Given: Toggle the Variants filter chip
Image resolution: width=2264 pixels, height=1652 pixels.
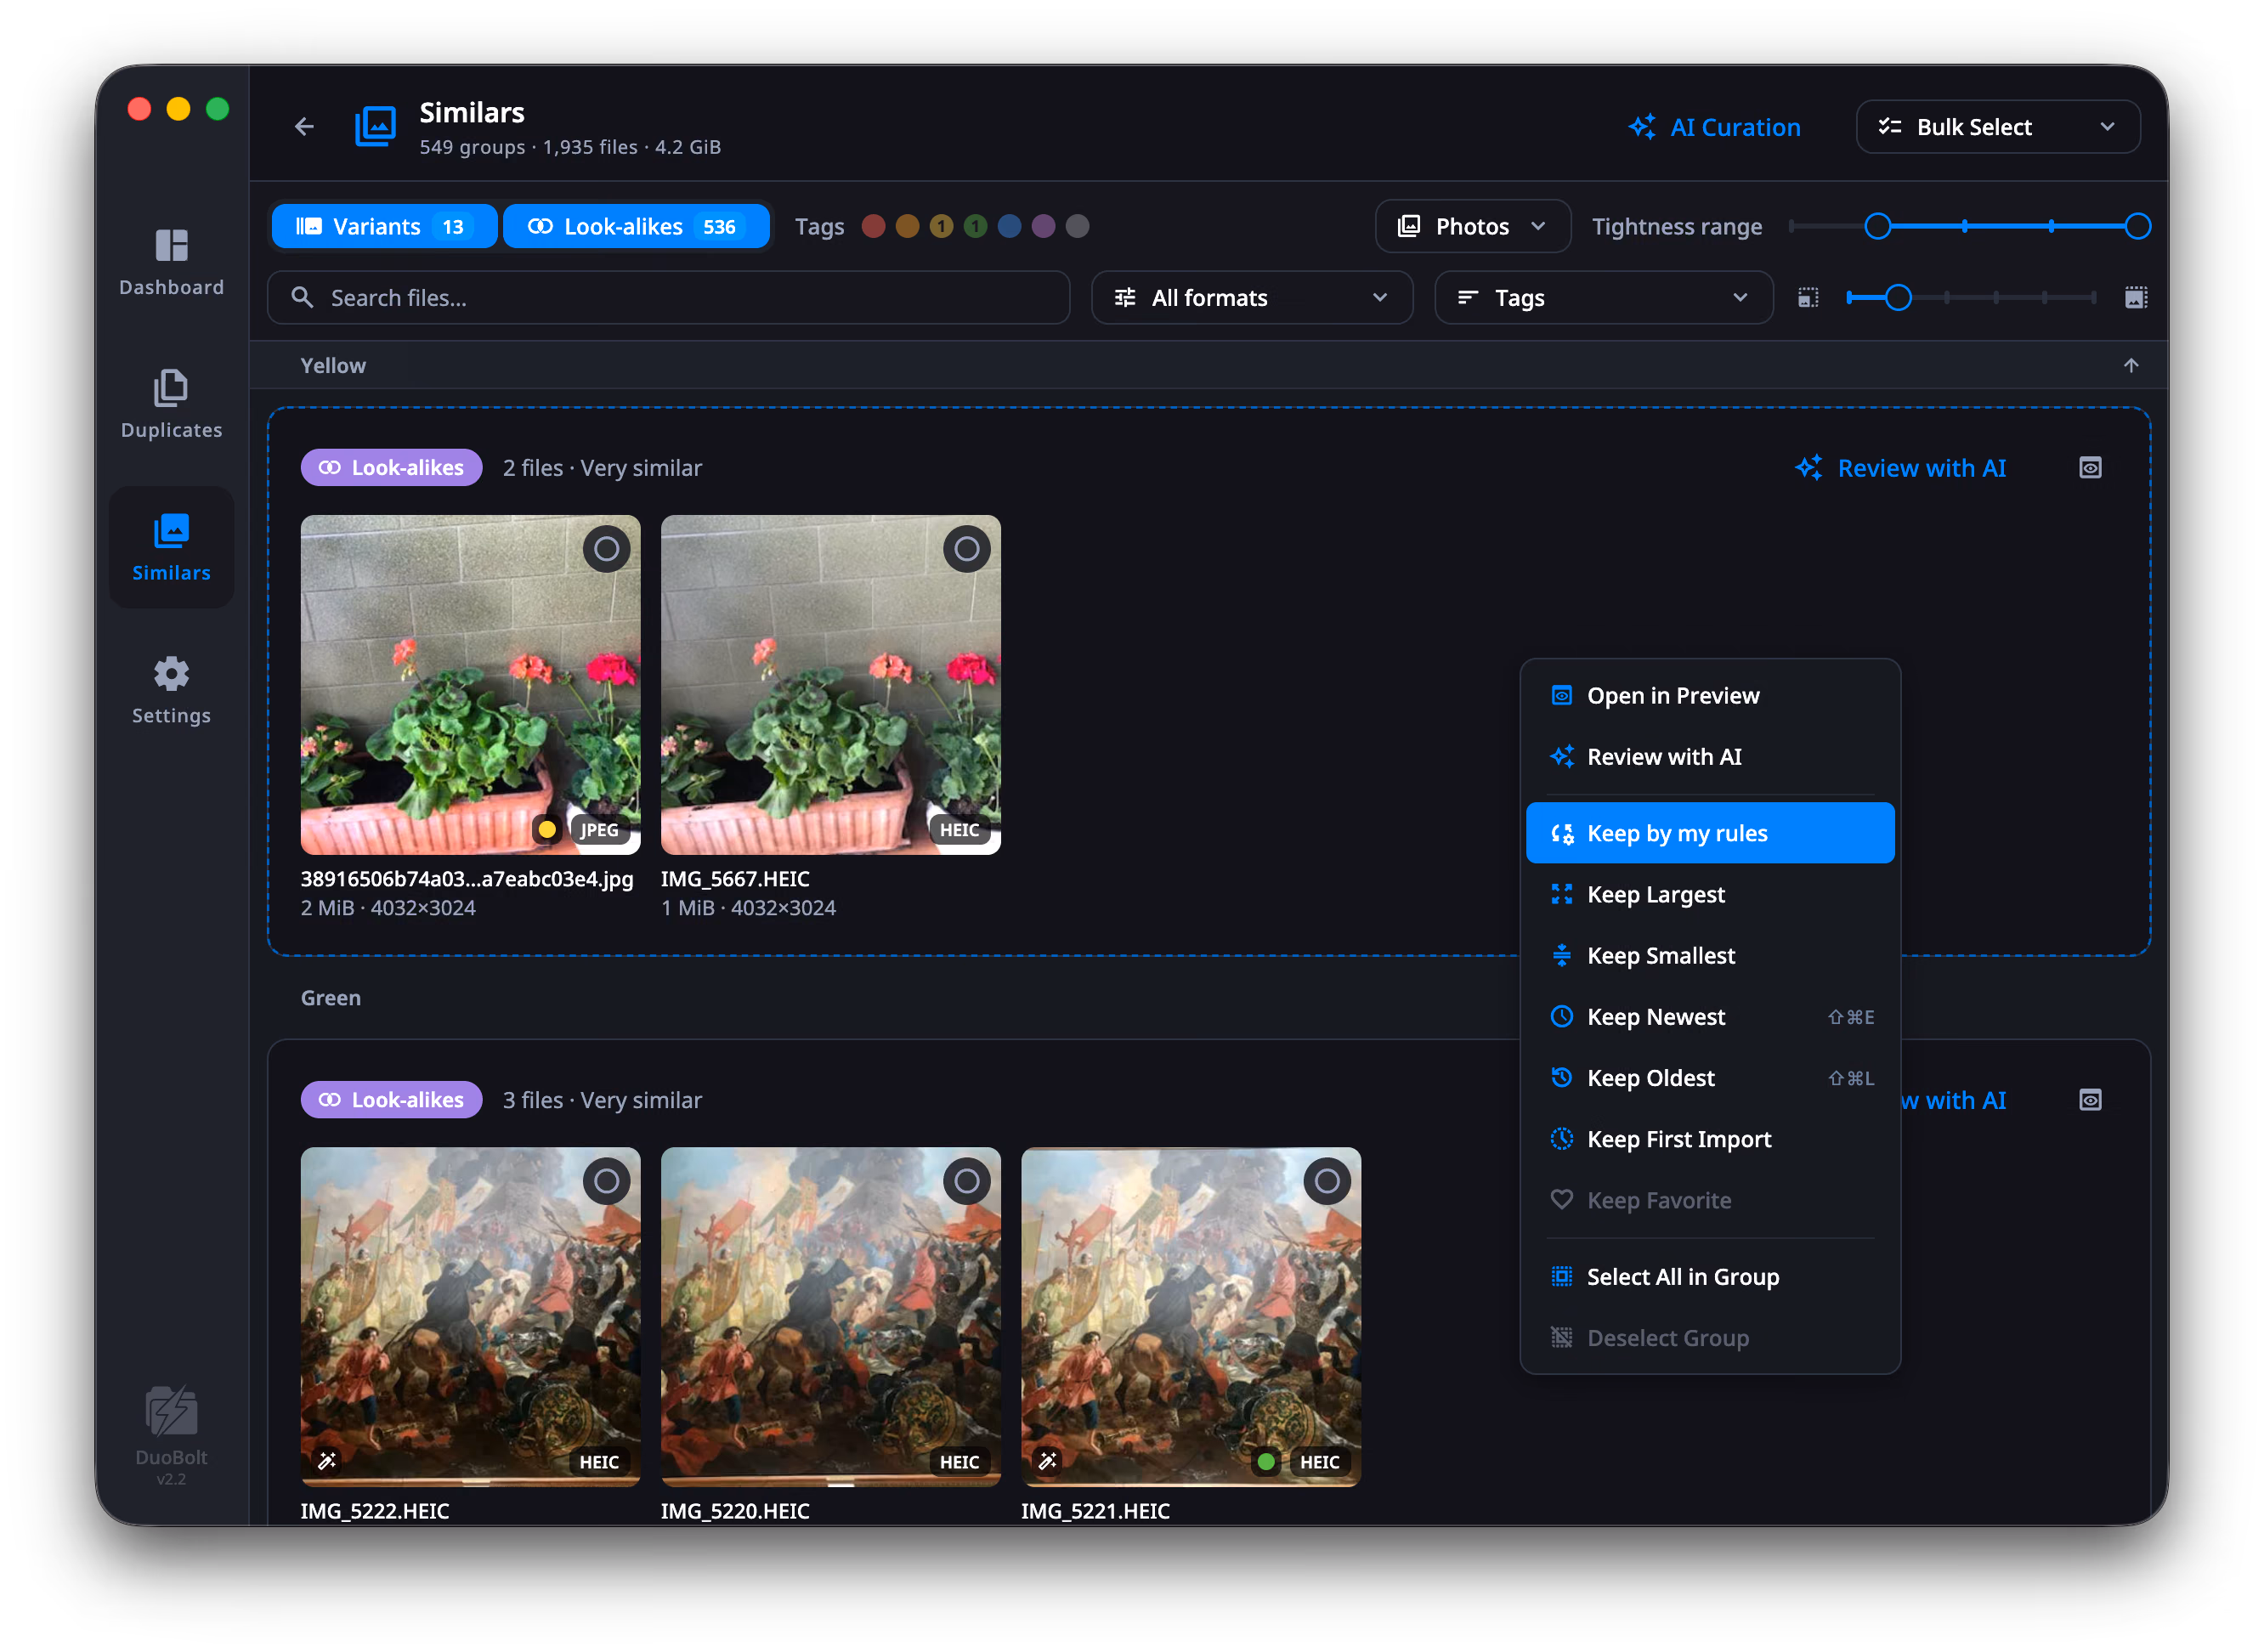Looking at the screenshot, I should 384,227.
